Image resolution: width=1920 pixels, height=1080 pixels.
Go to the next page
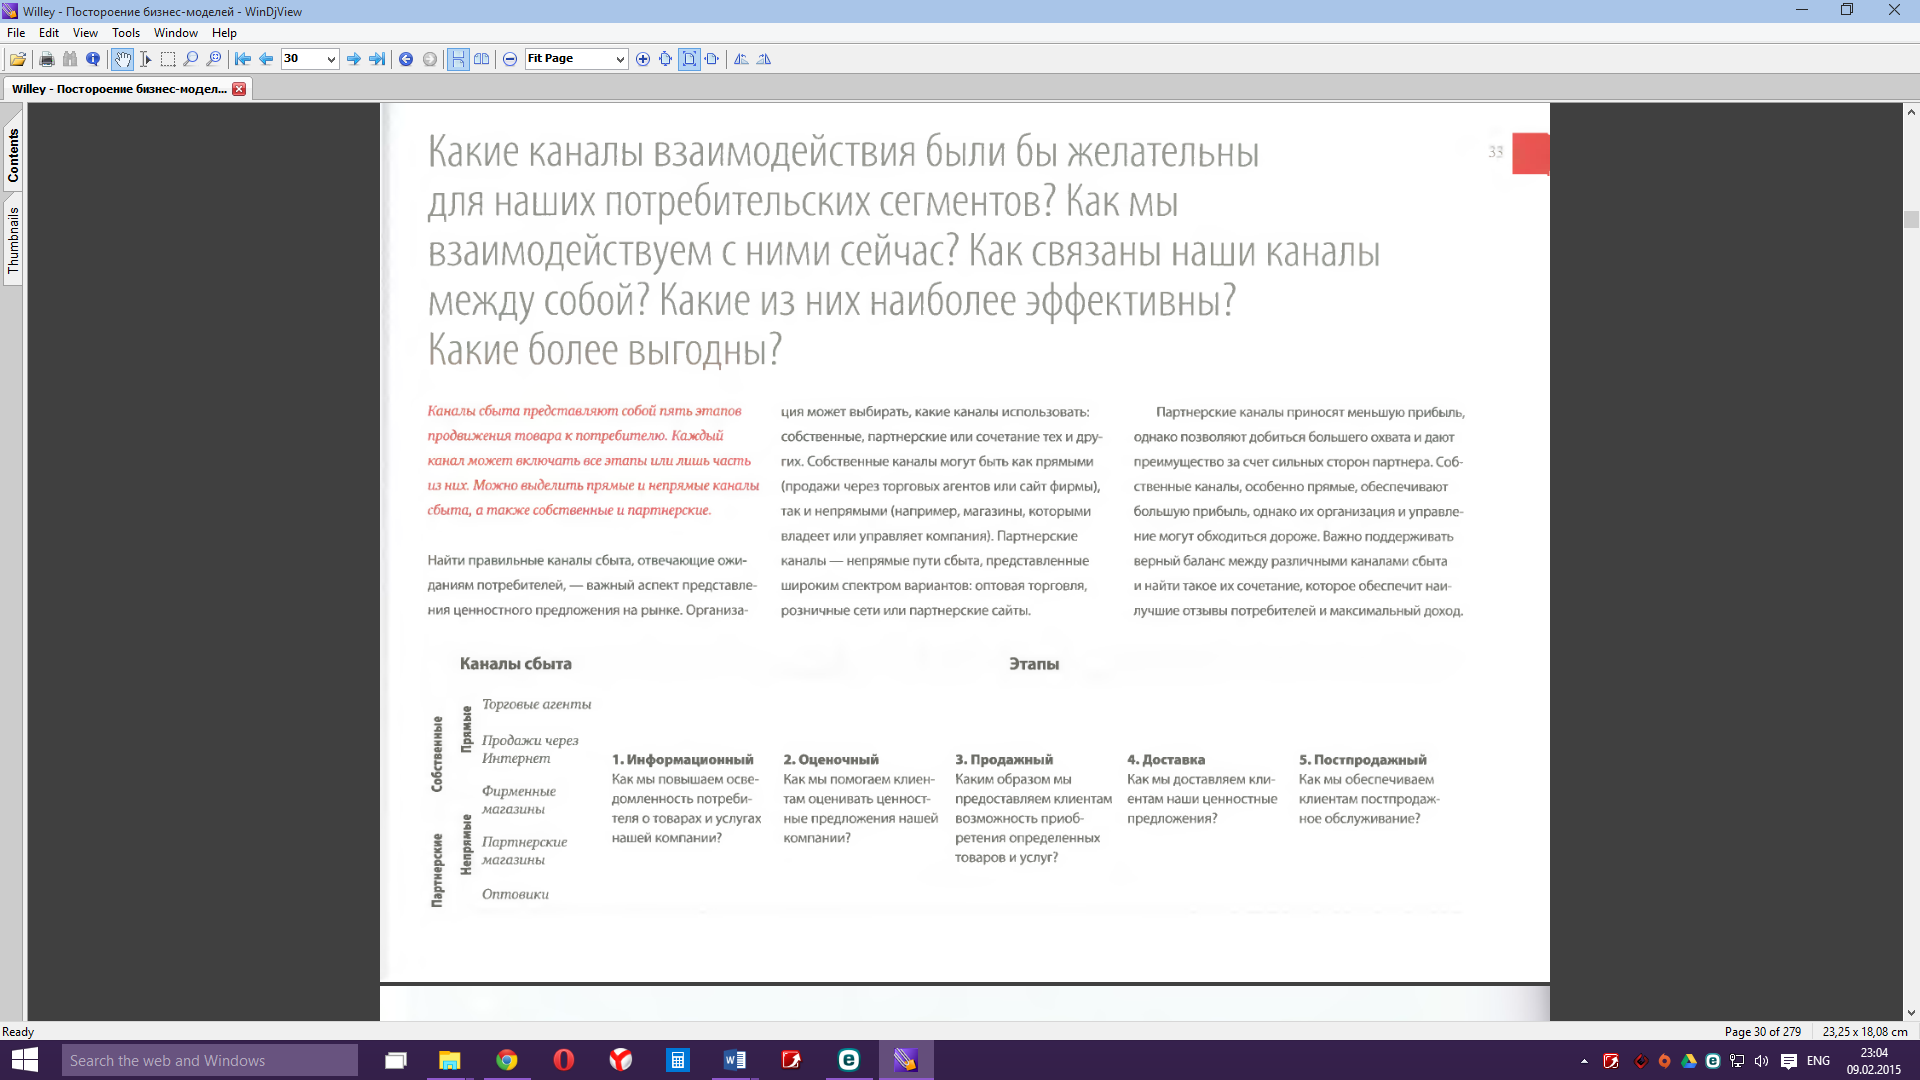[x=354, y=59]
